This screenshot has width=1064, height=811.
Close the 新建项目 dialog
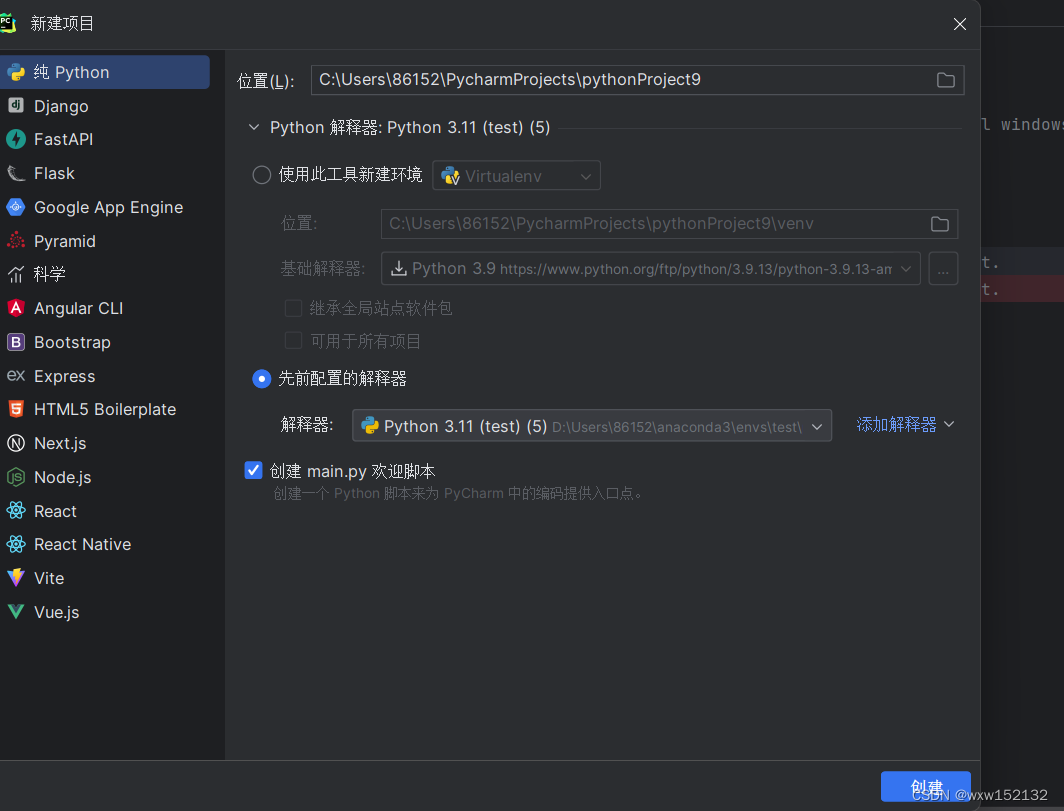point(960,24)
